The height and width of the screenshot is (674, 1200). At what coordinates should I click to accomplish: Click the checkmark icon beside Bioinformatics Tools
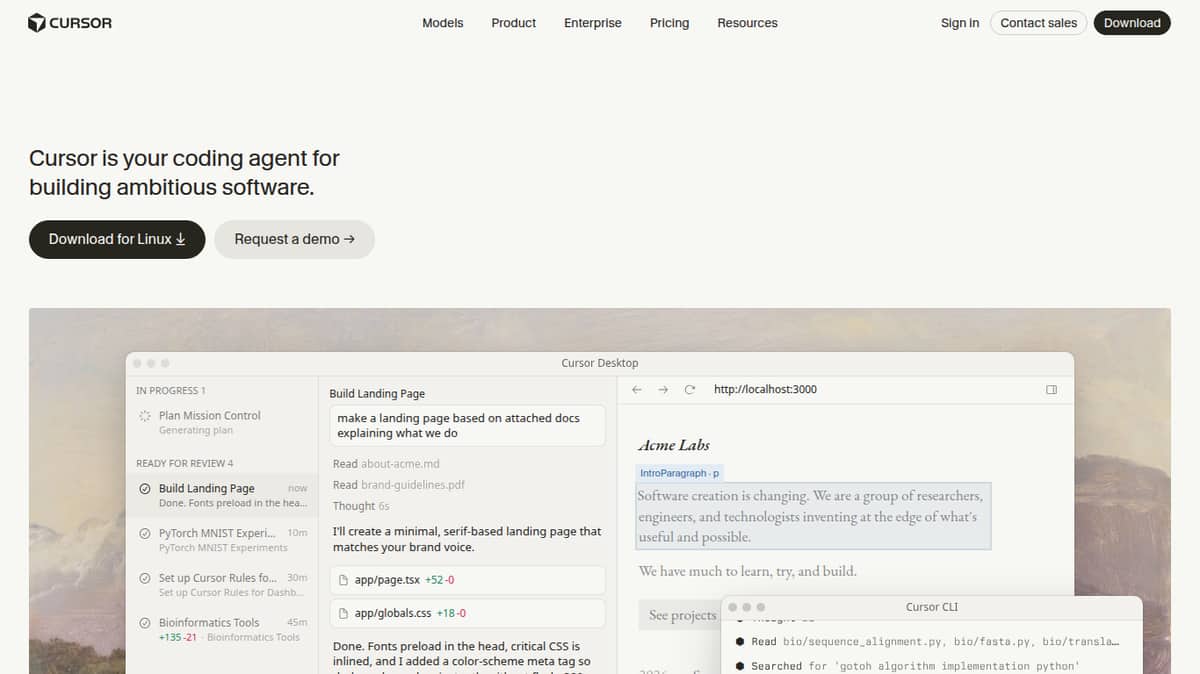pyautogui.click(x=145, y=622)
